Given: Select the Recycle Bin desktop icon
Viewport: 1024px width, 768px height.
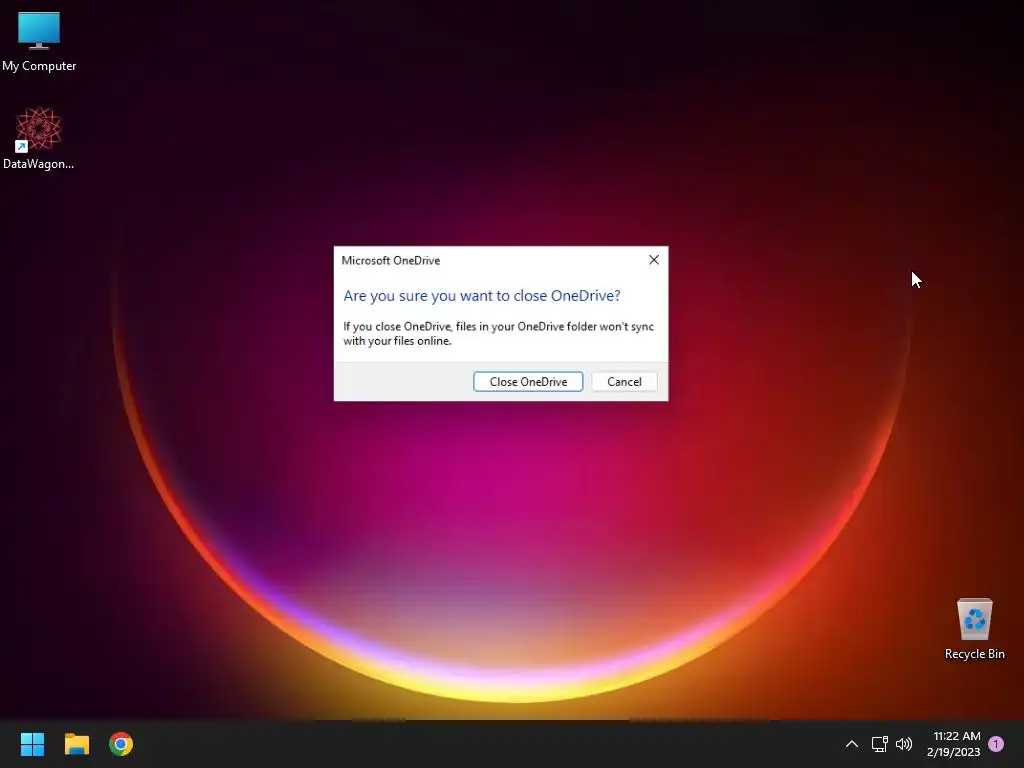Looking at the screenshot, I should (x=974, y=628).
